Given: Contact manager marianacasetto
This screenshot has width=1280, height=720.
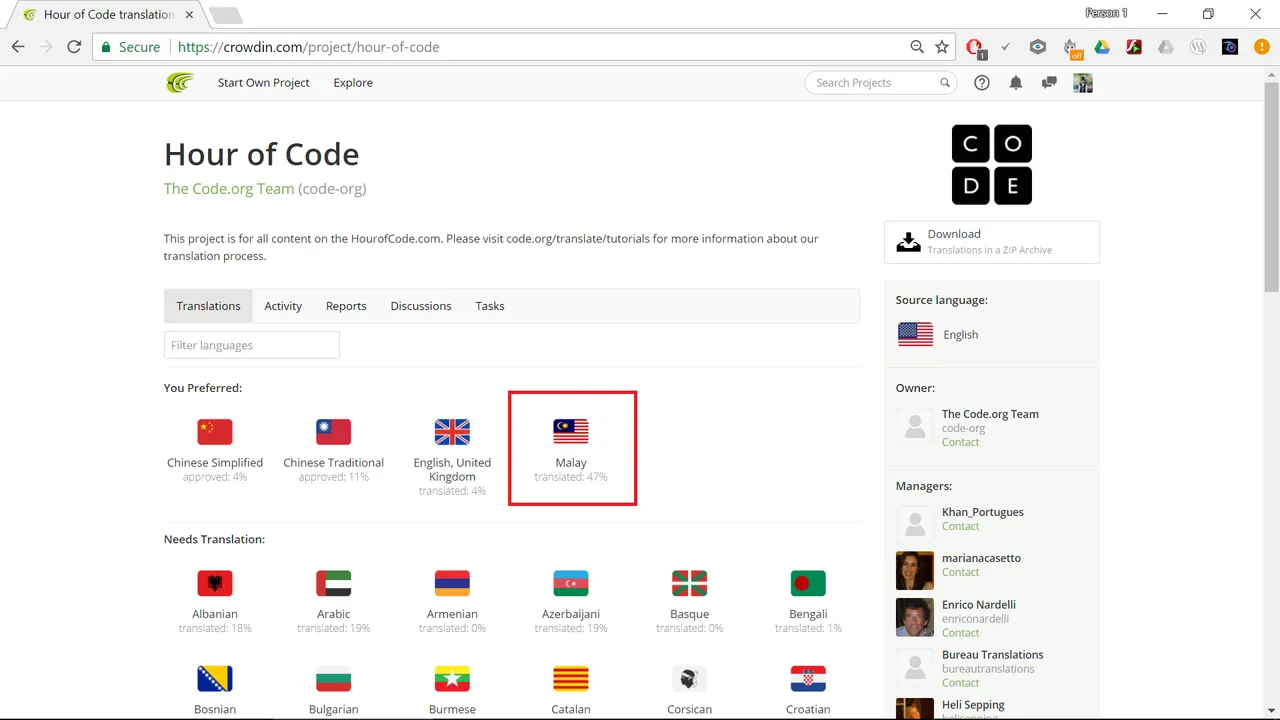Looking at the screenshot, I should point(960,572).
